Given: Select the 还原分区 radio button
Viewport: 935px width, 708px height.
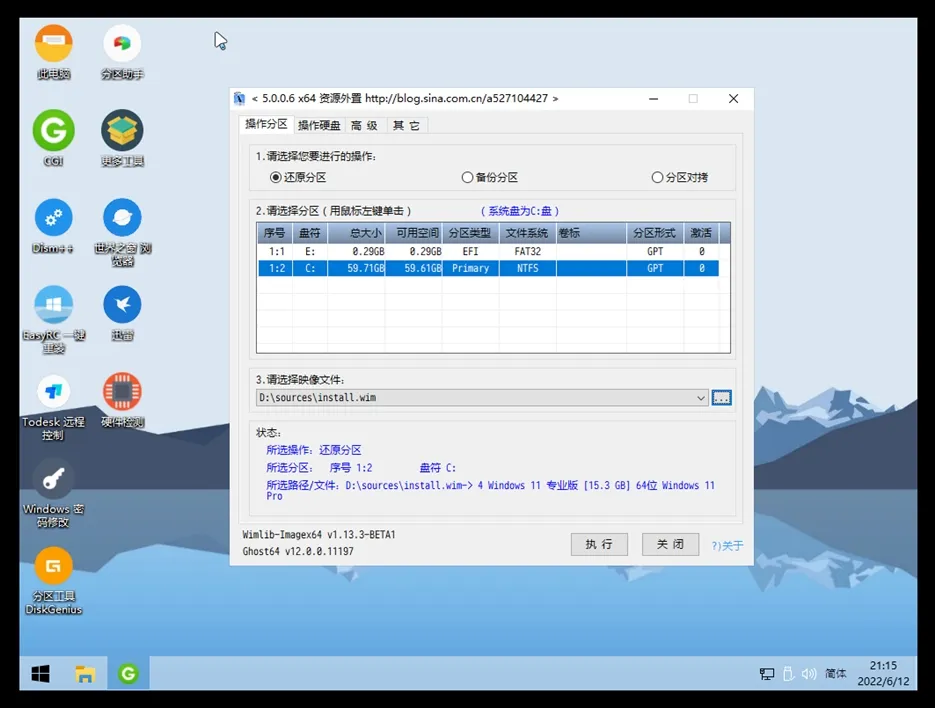Looking at the screenshot, I should pos(276,177).
